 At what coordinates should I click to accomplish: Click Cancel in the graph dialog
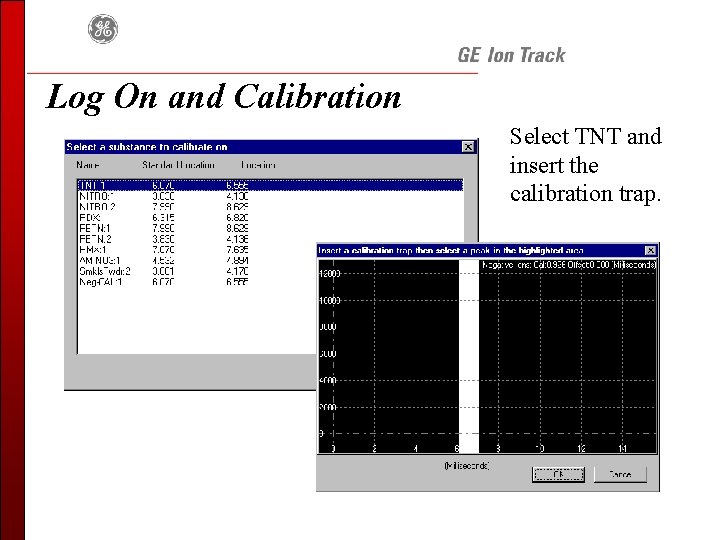coord(620,474)
